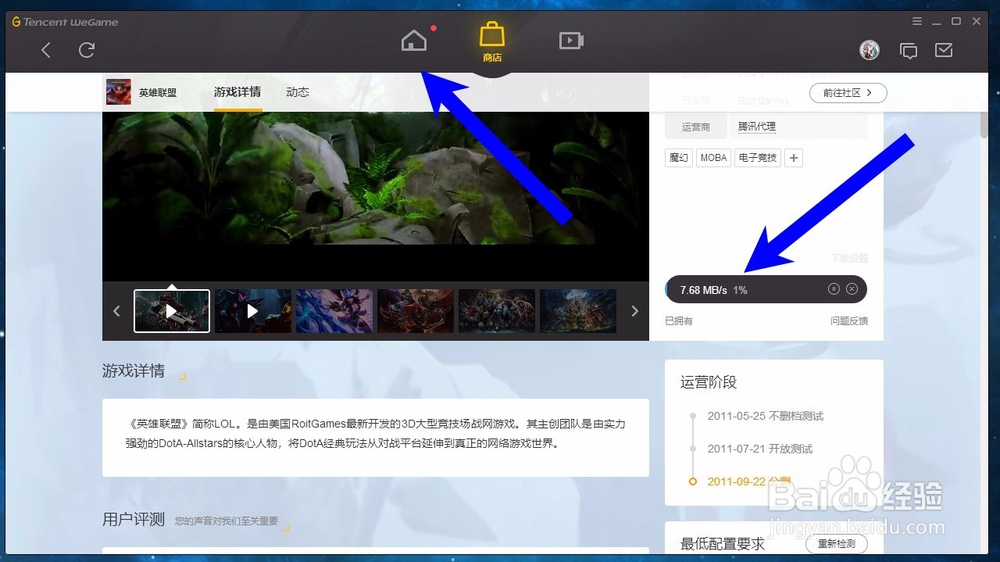Click the download progress bar
The image size is (1000, 562).
coord(765,290)
